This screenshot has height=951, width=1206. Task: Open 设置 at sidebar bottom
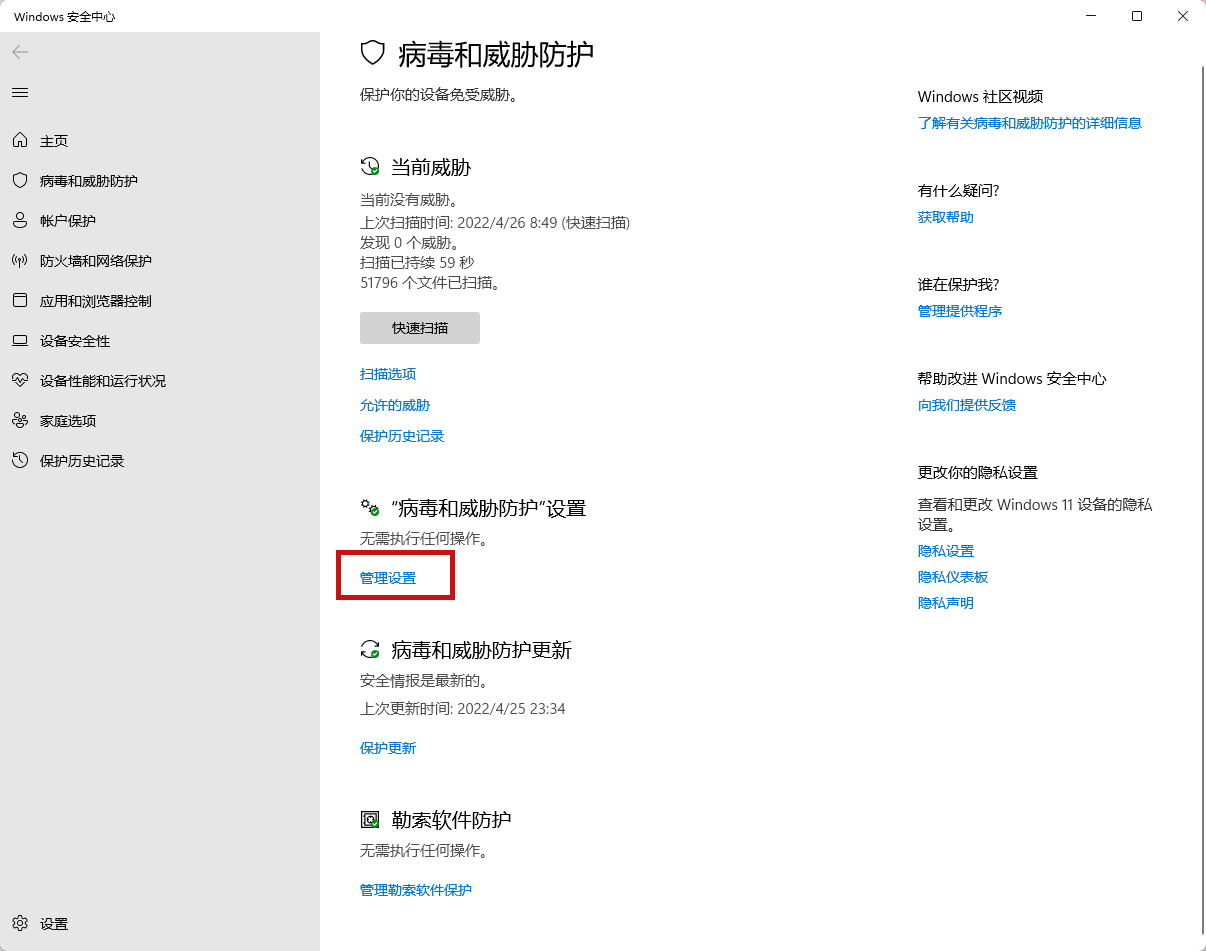[x=54, y=924]
